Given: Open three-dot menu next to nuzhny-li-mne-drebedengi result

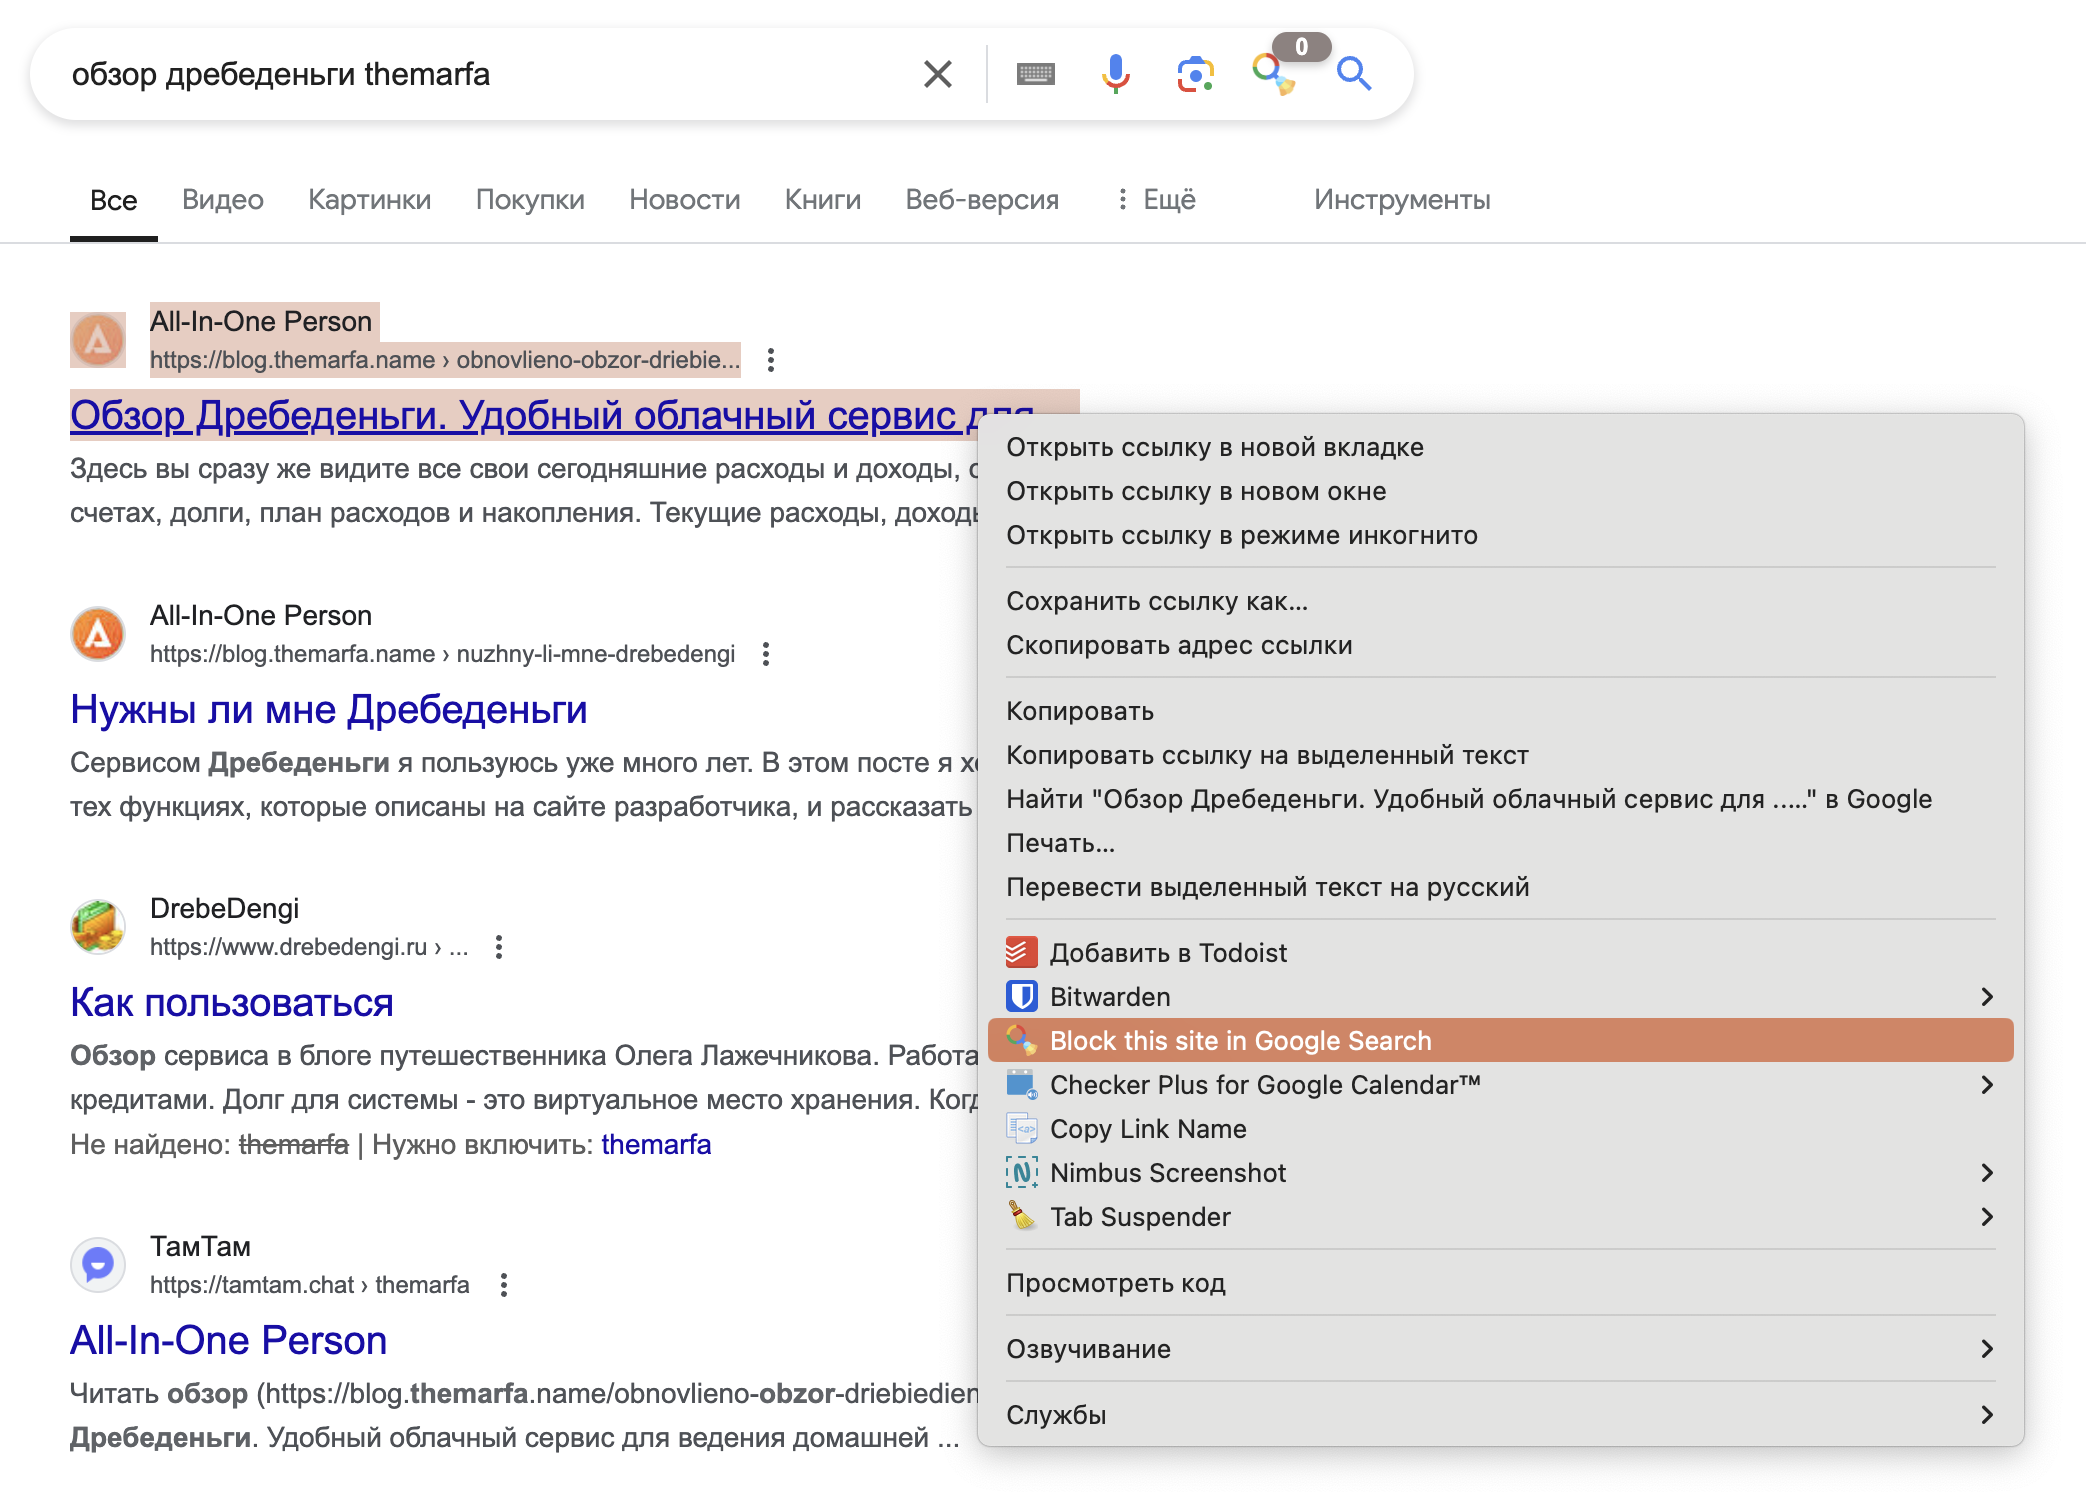Looking at the screenshot, I should coord(766,654).
